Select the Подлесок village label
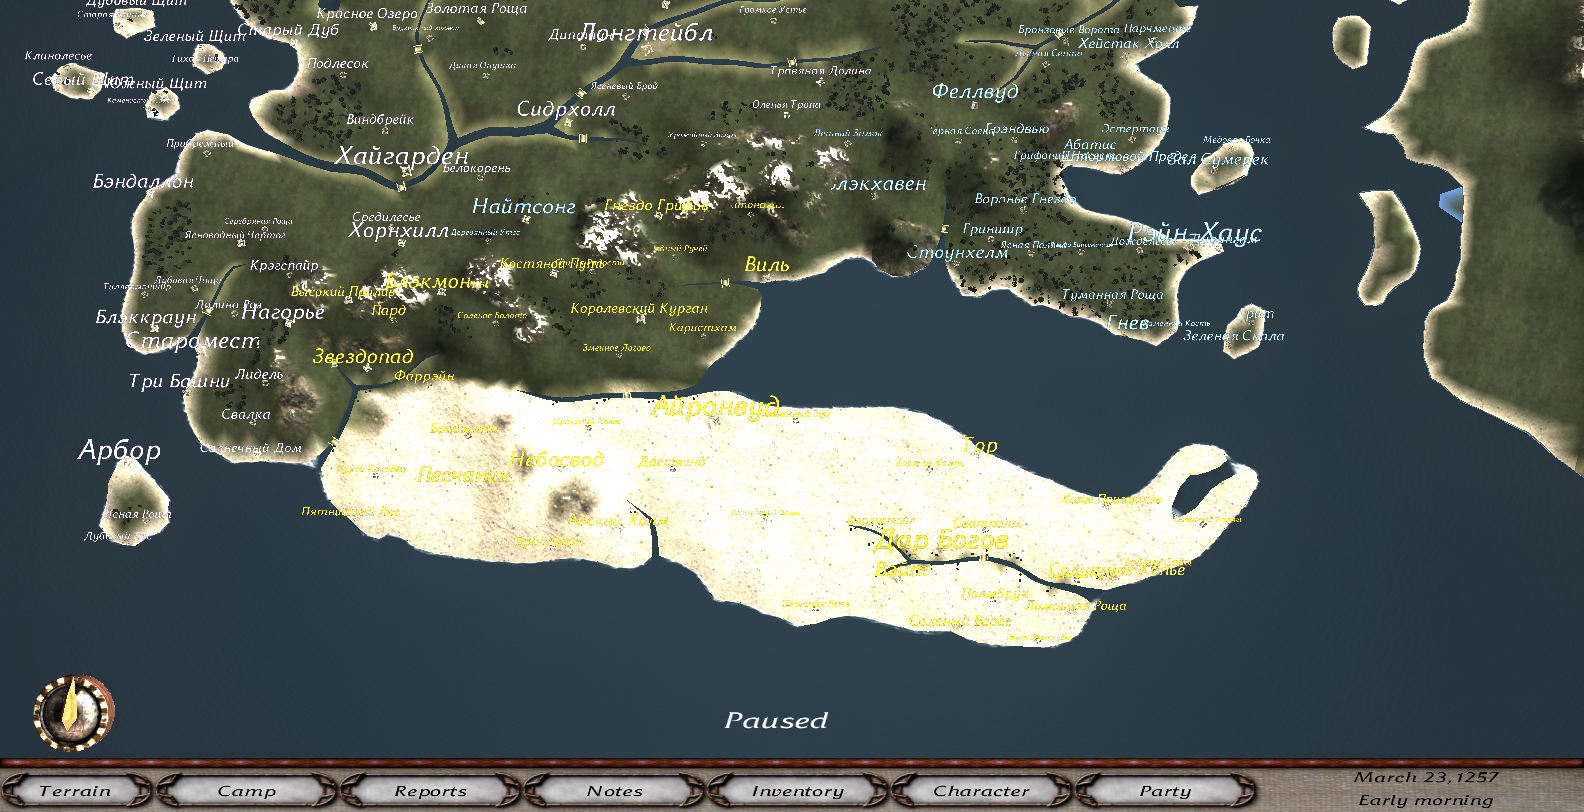The image size is (1584, 812). (x=337, y=63)
